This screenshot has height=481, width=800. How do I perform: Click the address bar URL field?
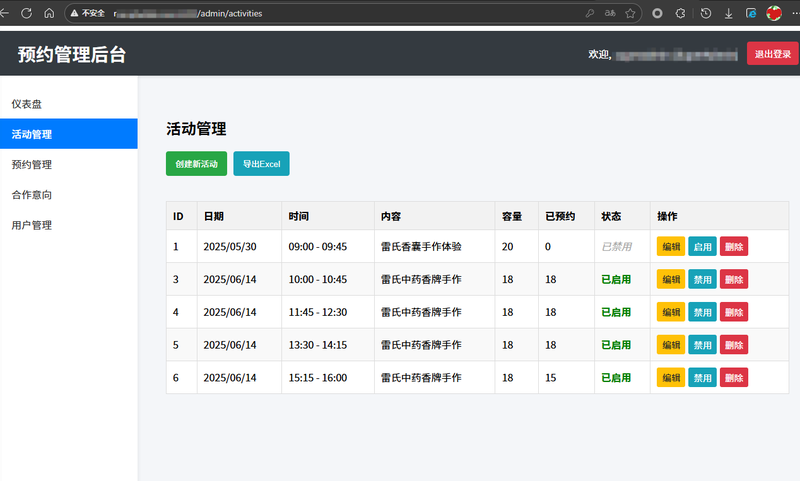click(350, 14)
